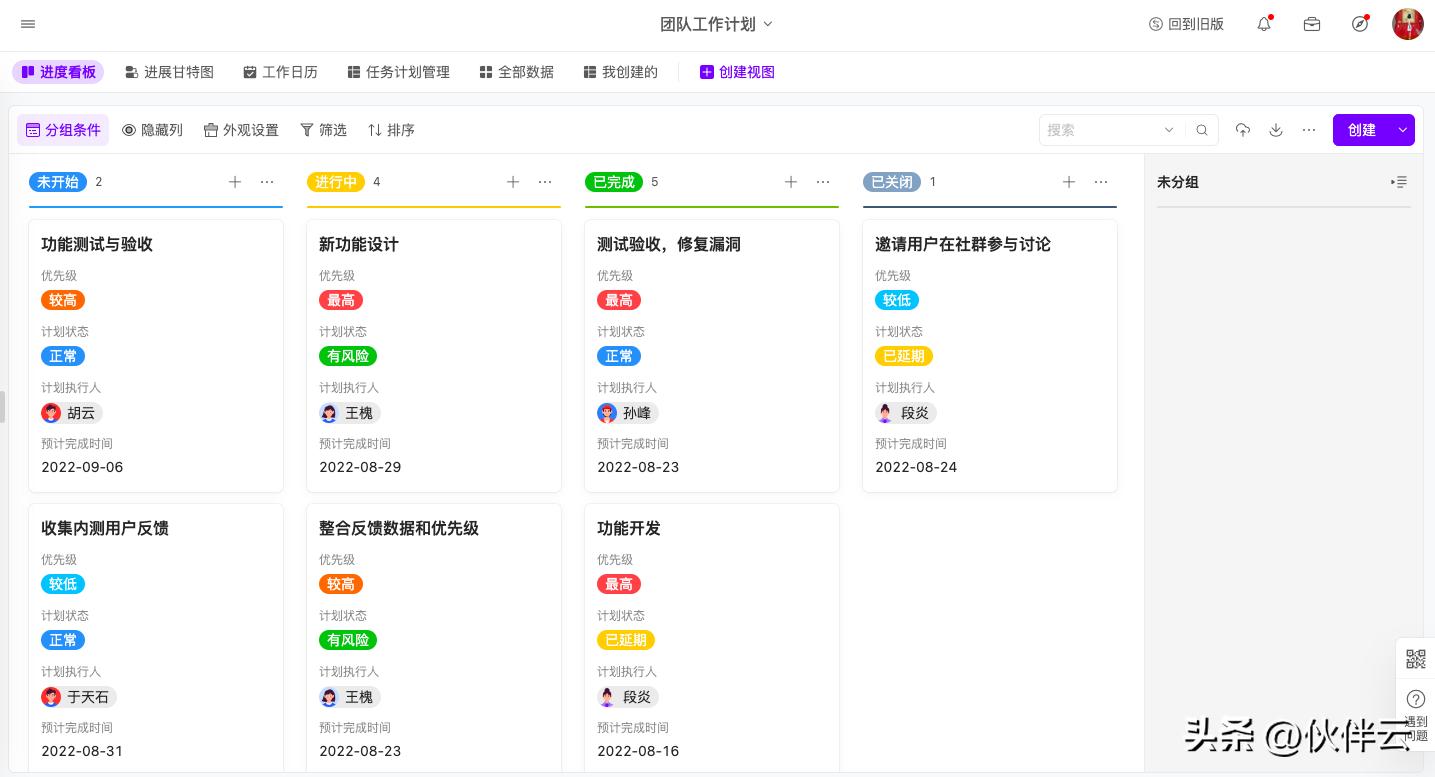1435x777 pixels.
Task: Click the cloud upload import icon
Action: pos(1242,130)
